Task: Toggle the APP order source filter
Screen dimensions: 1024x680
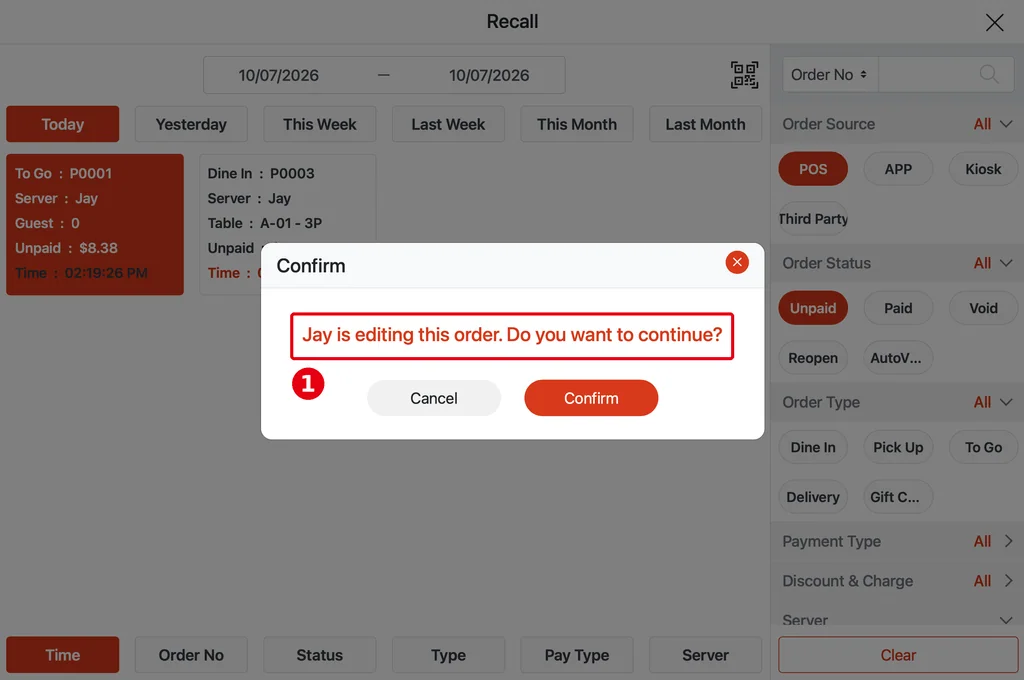Action: [x=898, y=169]
